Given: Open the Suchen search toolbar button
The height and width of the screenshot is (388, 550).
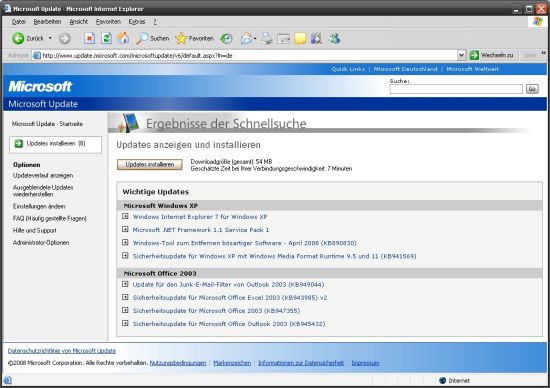Looking at the screenshot, I should point(153,38).
